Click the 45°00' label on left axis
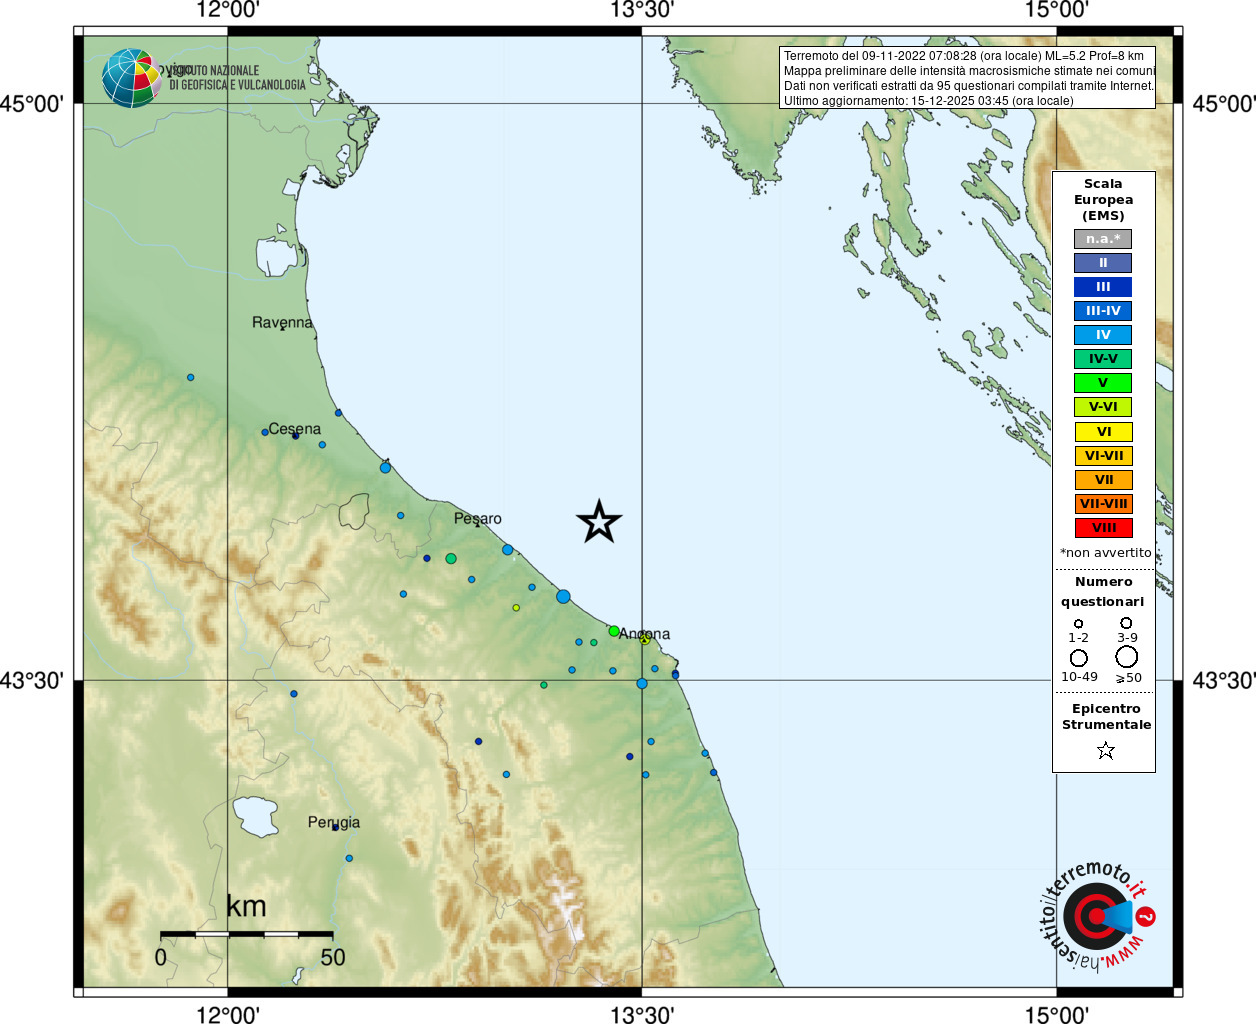Image resolution: width=1256 pixels, height=1024 pixels. point(31,104)
